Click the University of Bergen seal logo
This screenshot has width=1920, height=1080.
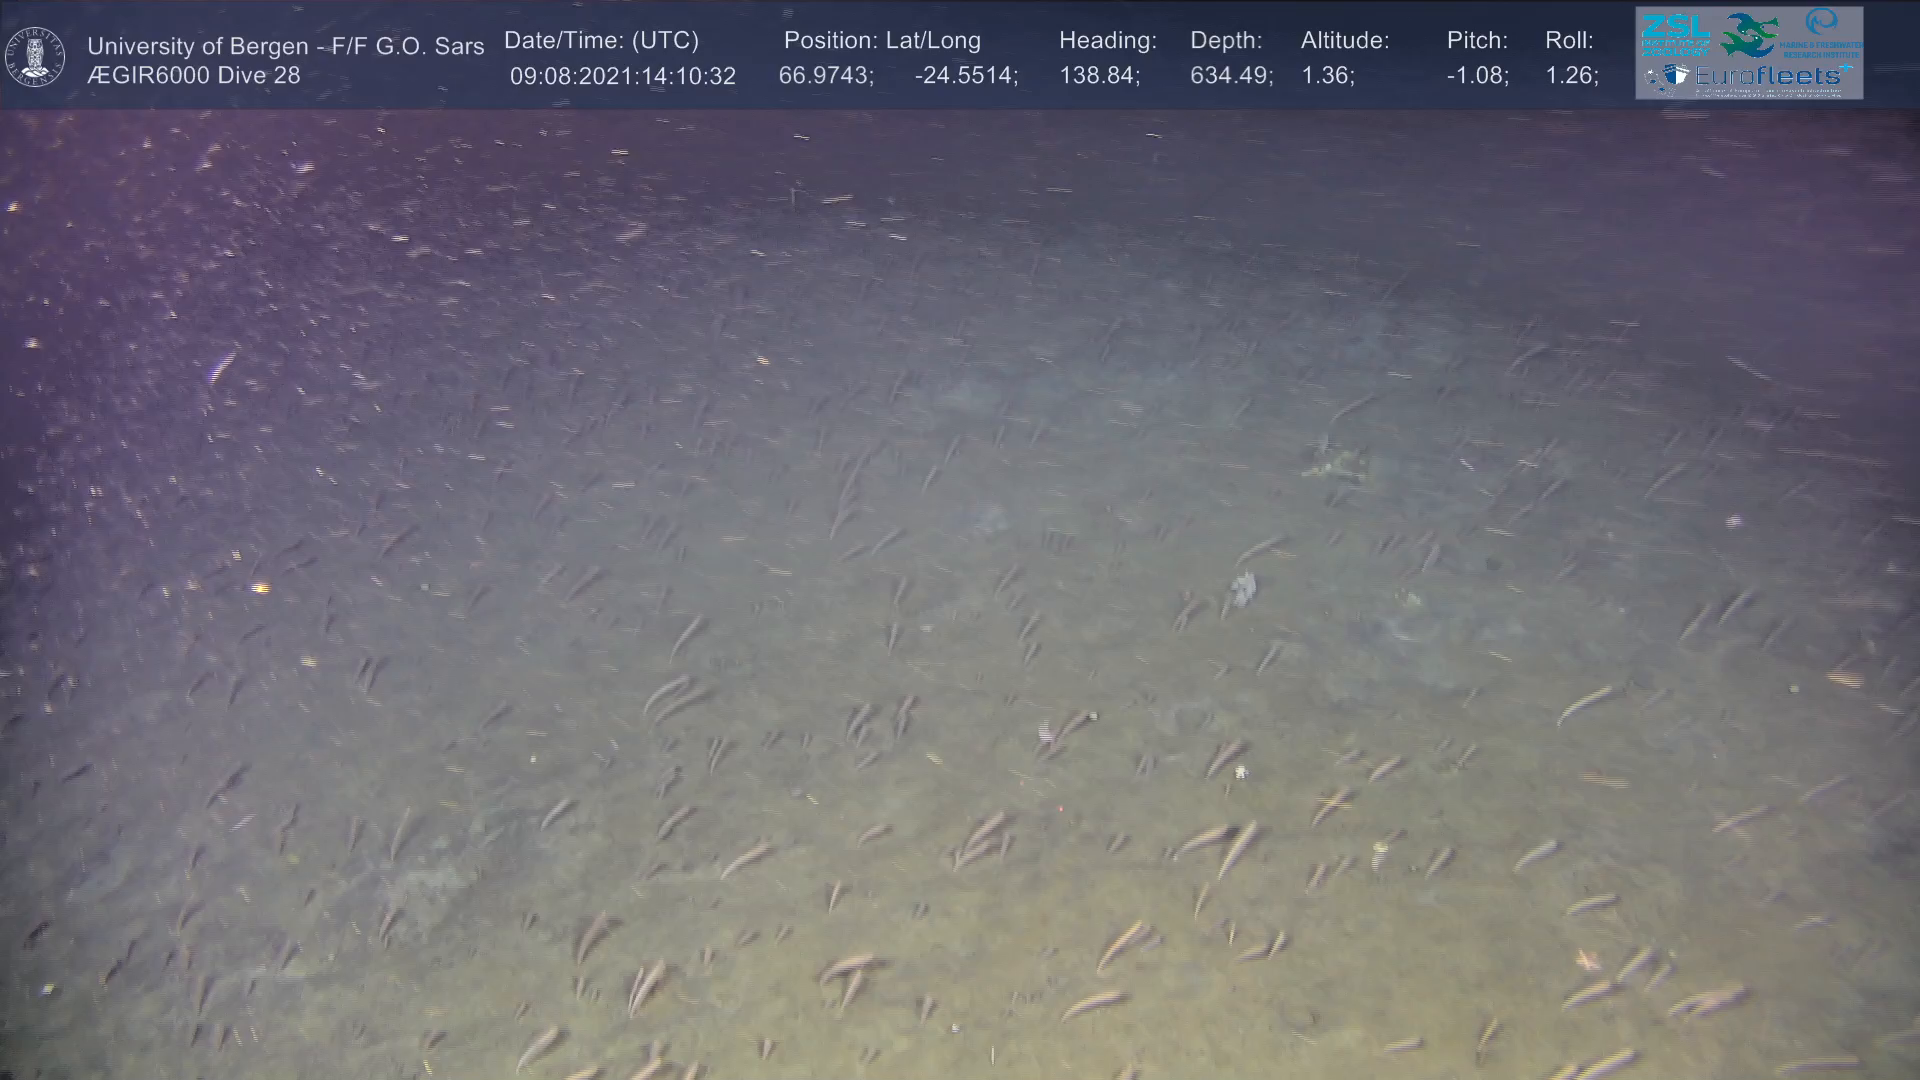[35, 57]
